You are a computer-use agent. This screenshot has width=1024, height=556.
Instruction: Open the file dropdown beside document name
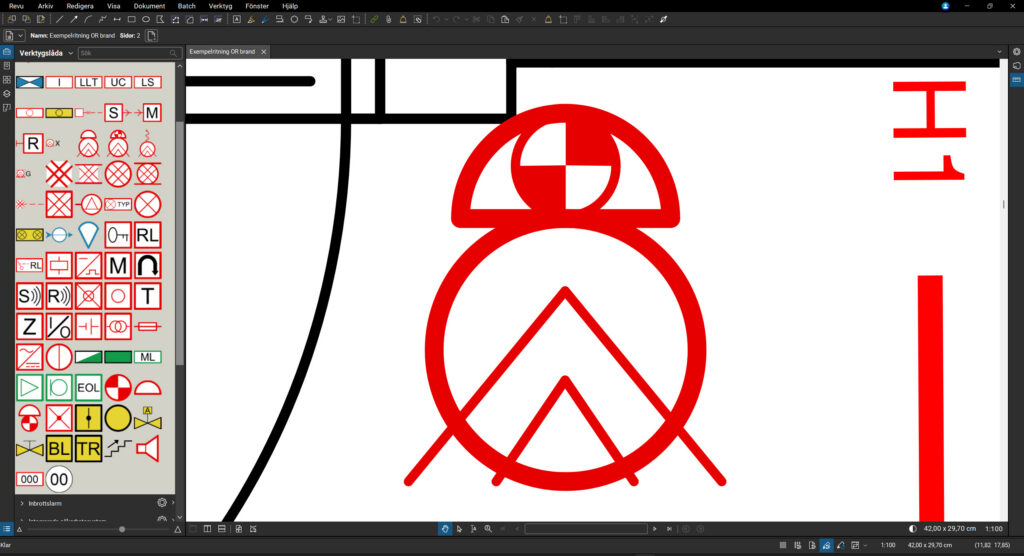(20, 35)
